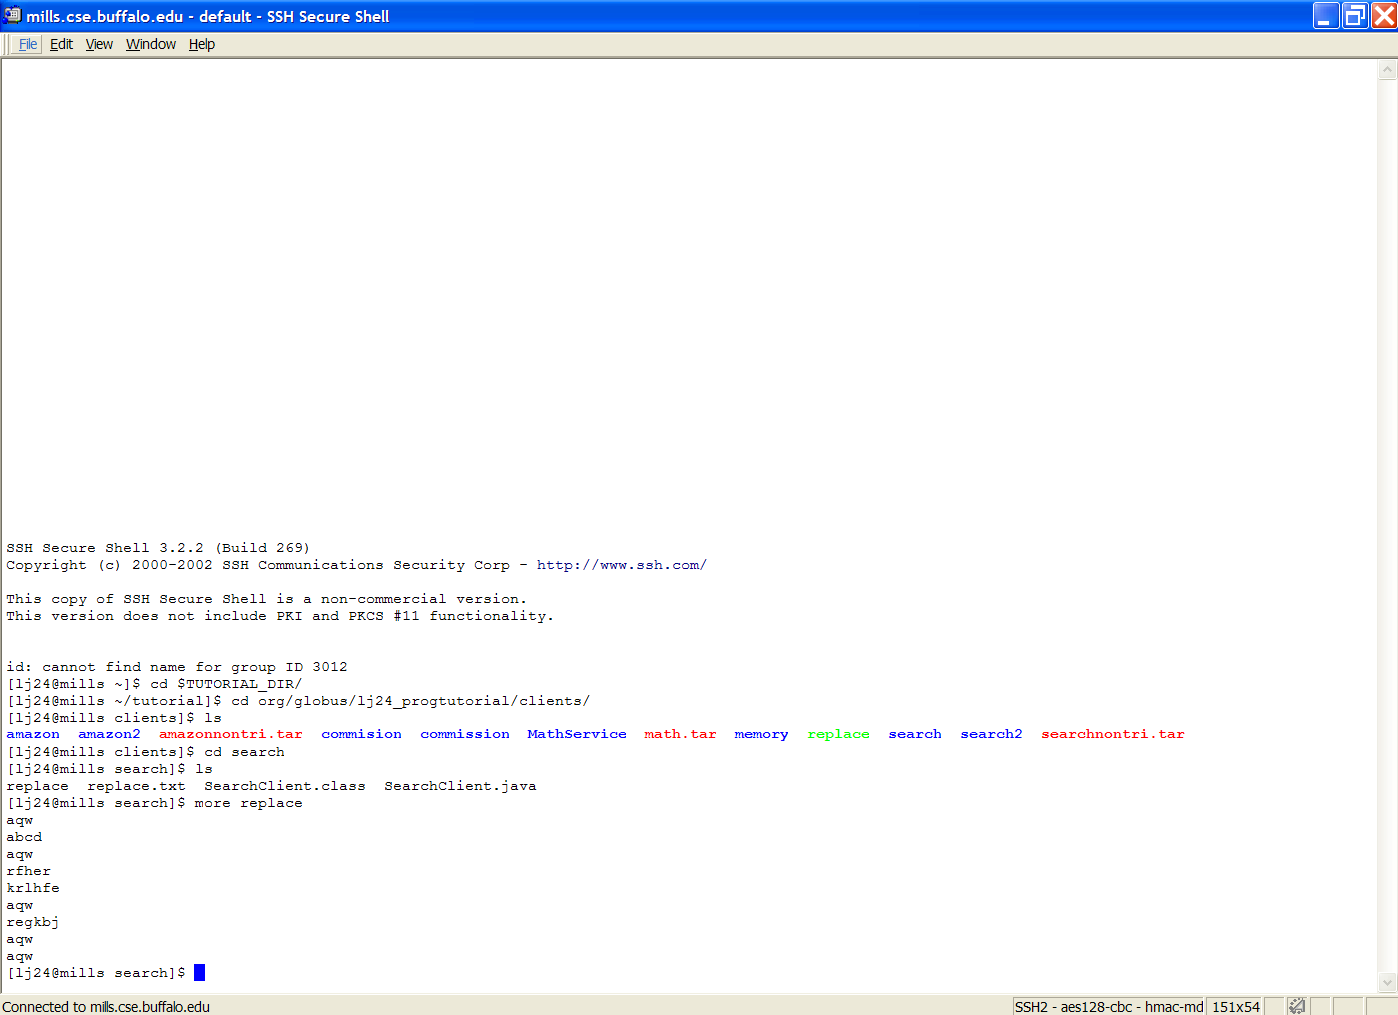This screenshot has height=1015, width=1398.
Task: Open the File menu
Action: [28, 44]
